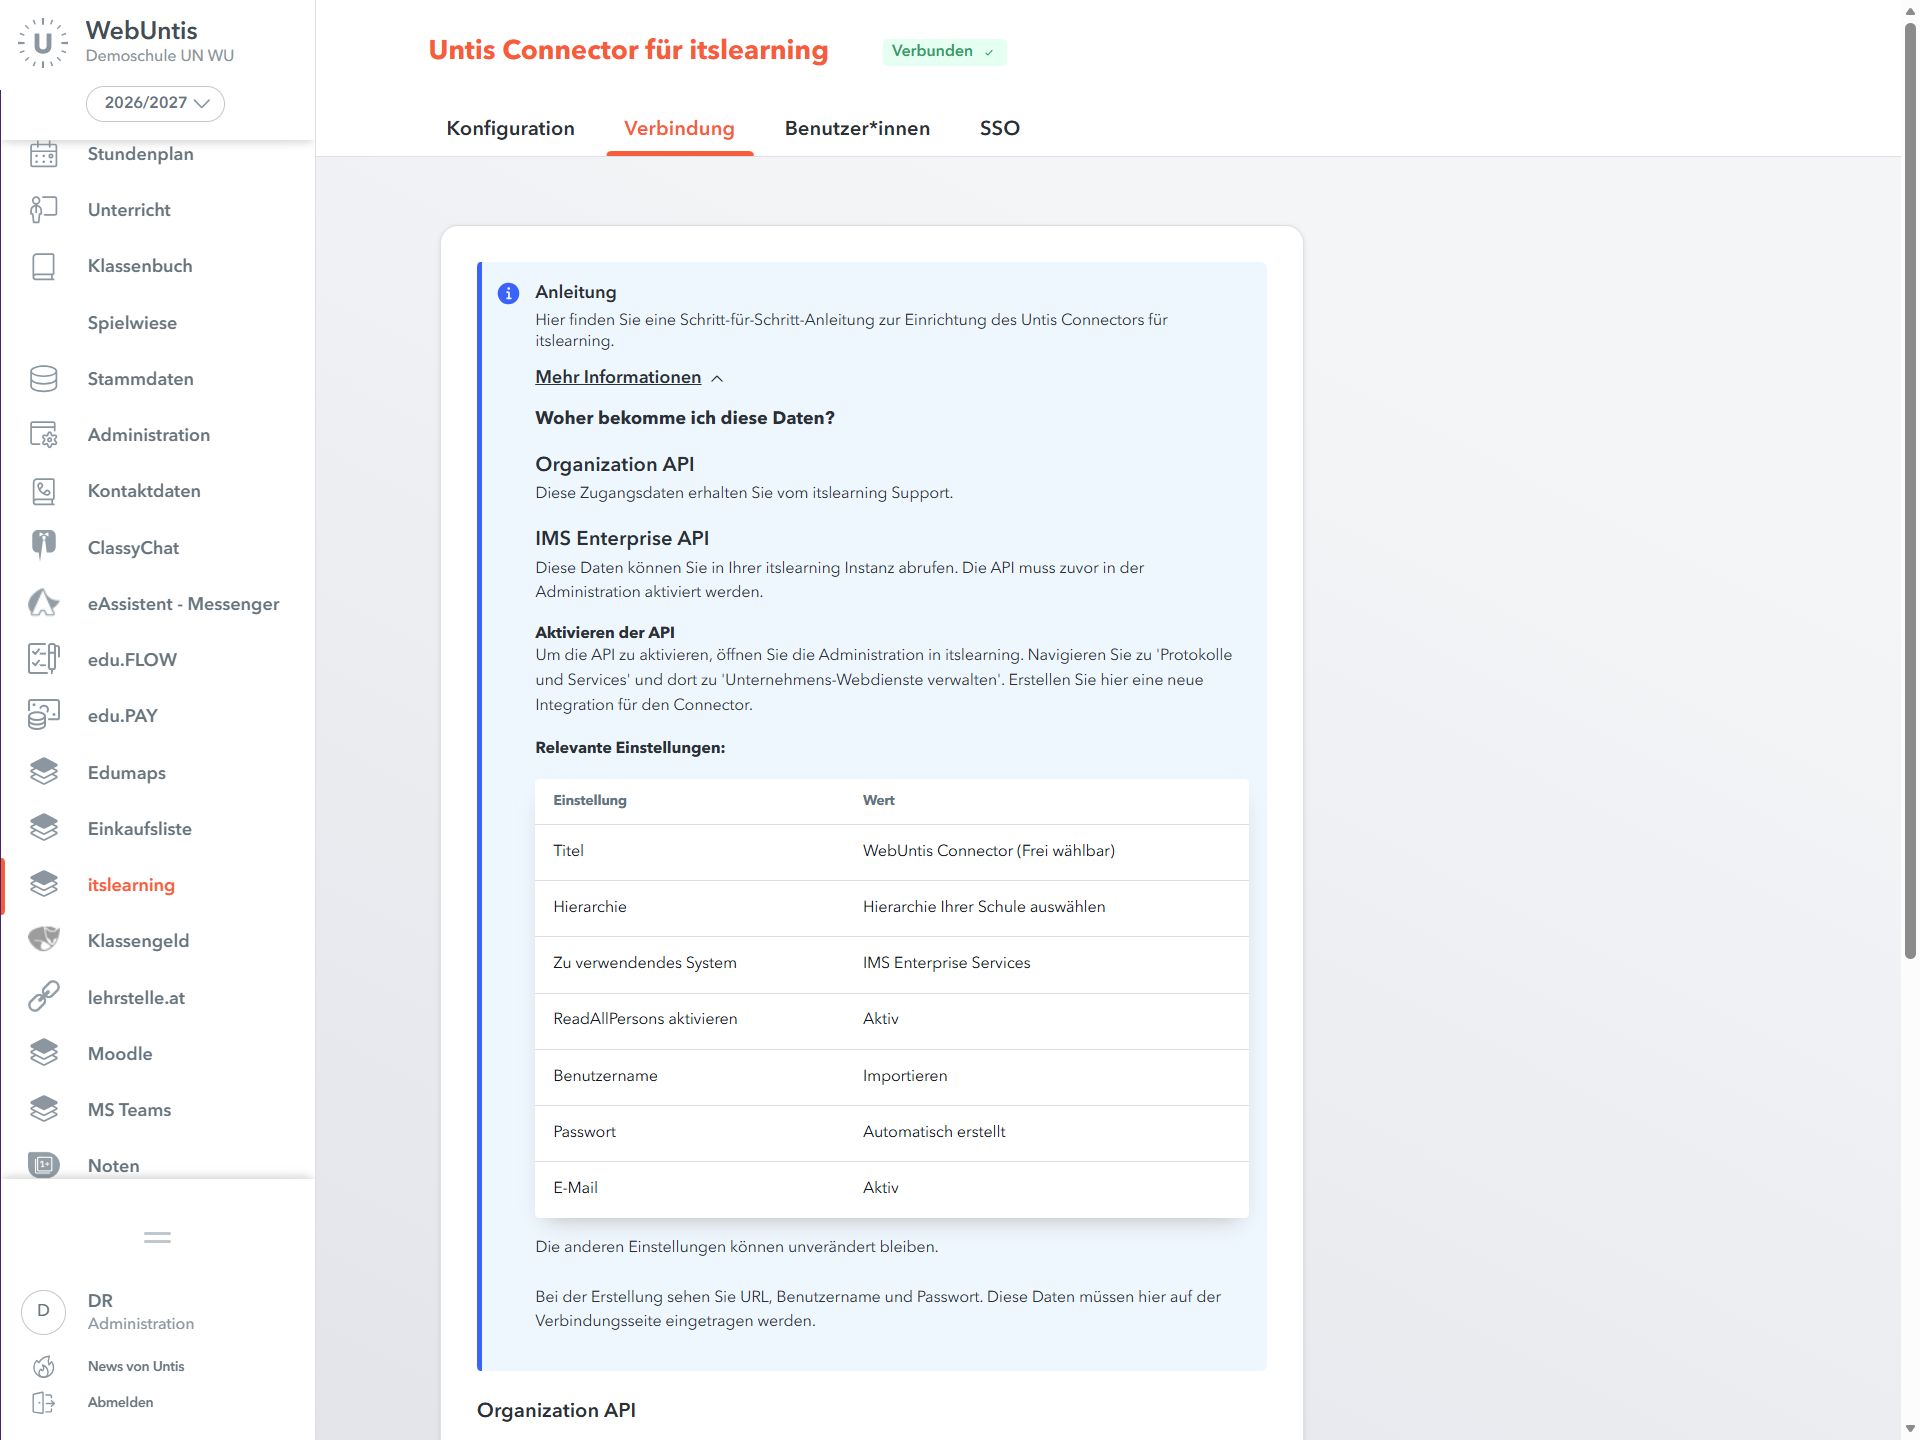Switch to the Konfiguration tab
The height and width of the screenshot is (1440, 1920).
[x=510, y=128]
